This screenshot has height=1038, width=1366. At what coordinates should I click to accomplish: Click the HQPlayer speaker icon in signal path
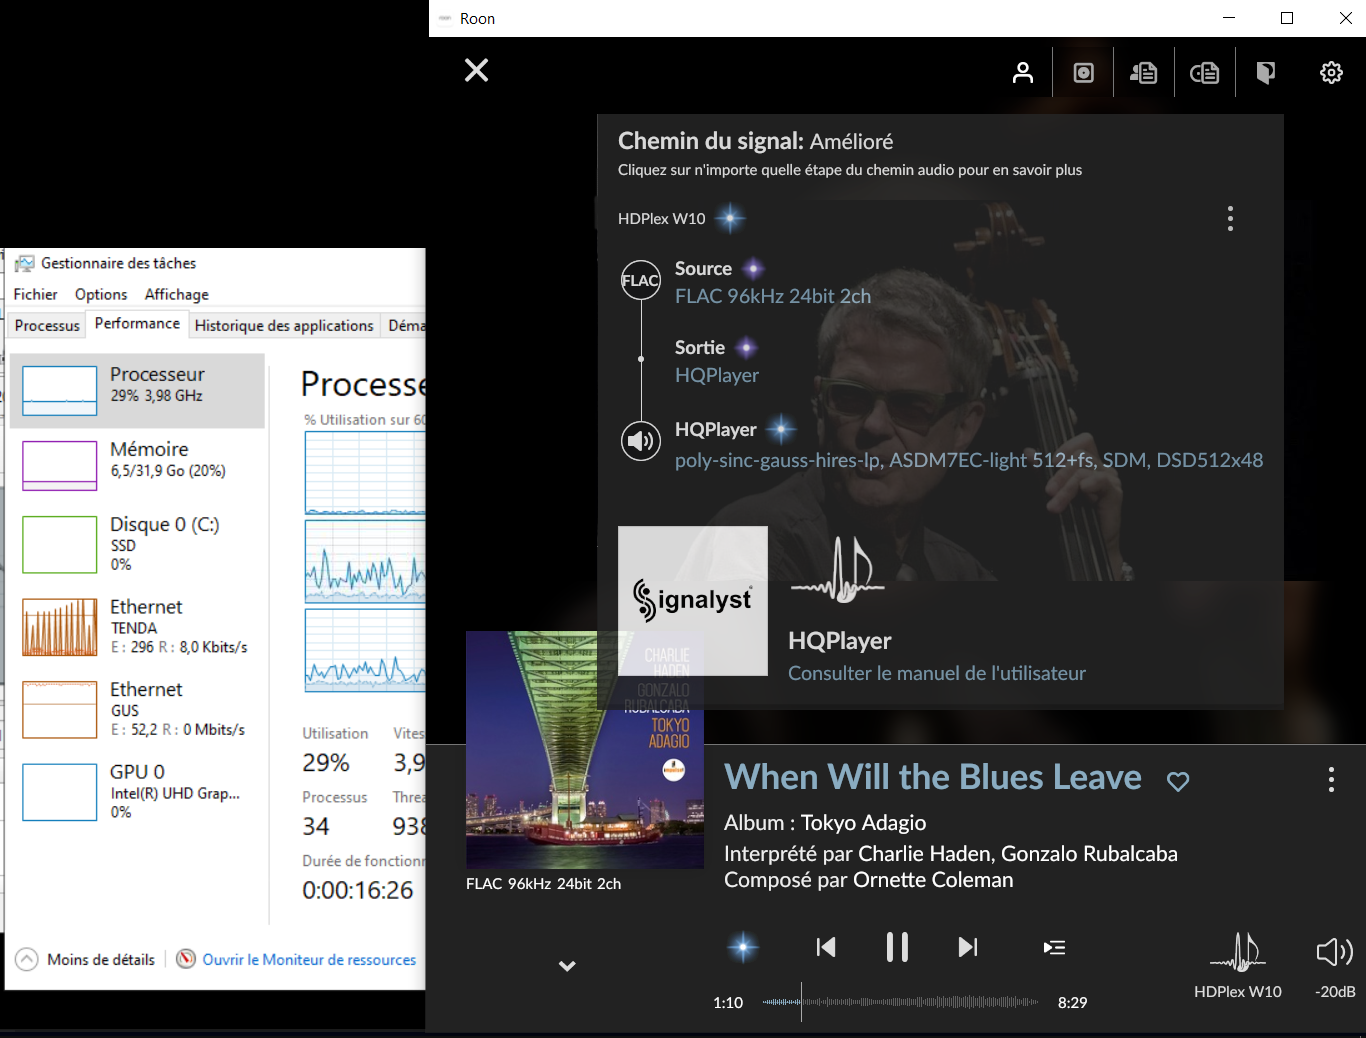point(641,440)
